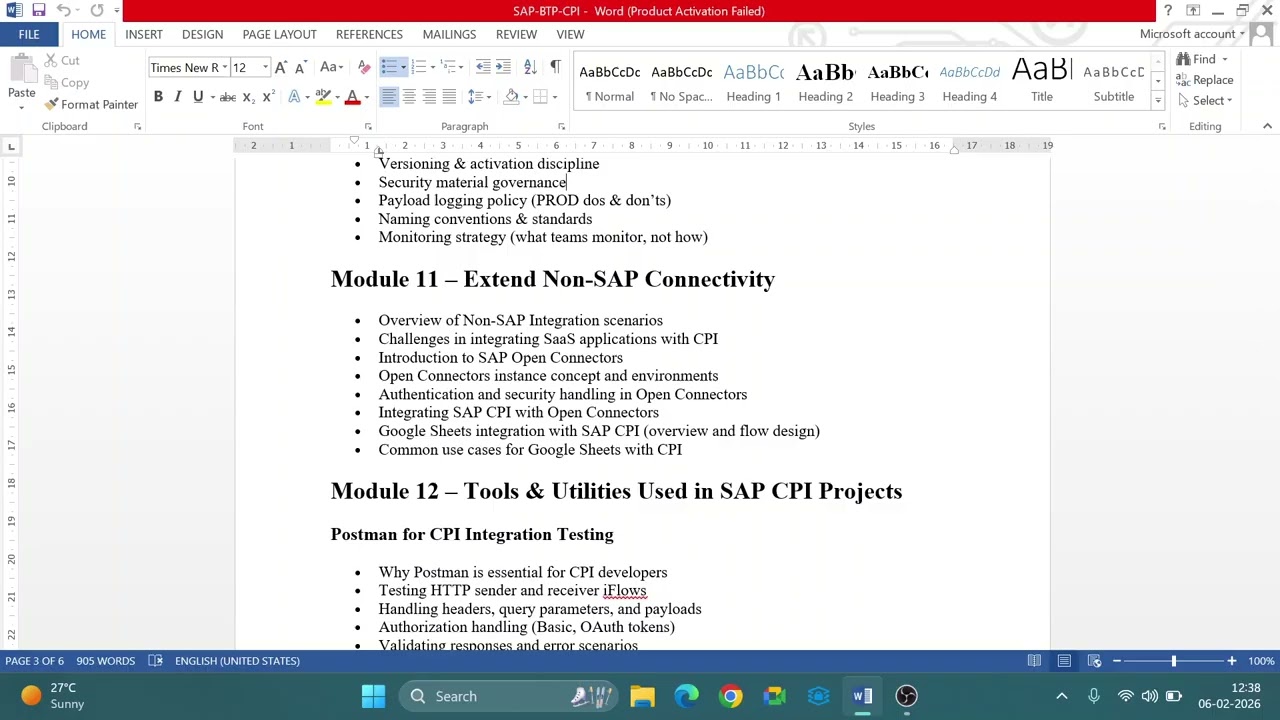The image size is (1280, 720).
Task: Click the PAGE 3 OF 6 indicator
Action: [34, 660]
